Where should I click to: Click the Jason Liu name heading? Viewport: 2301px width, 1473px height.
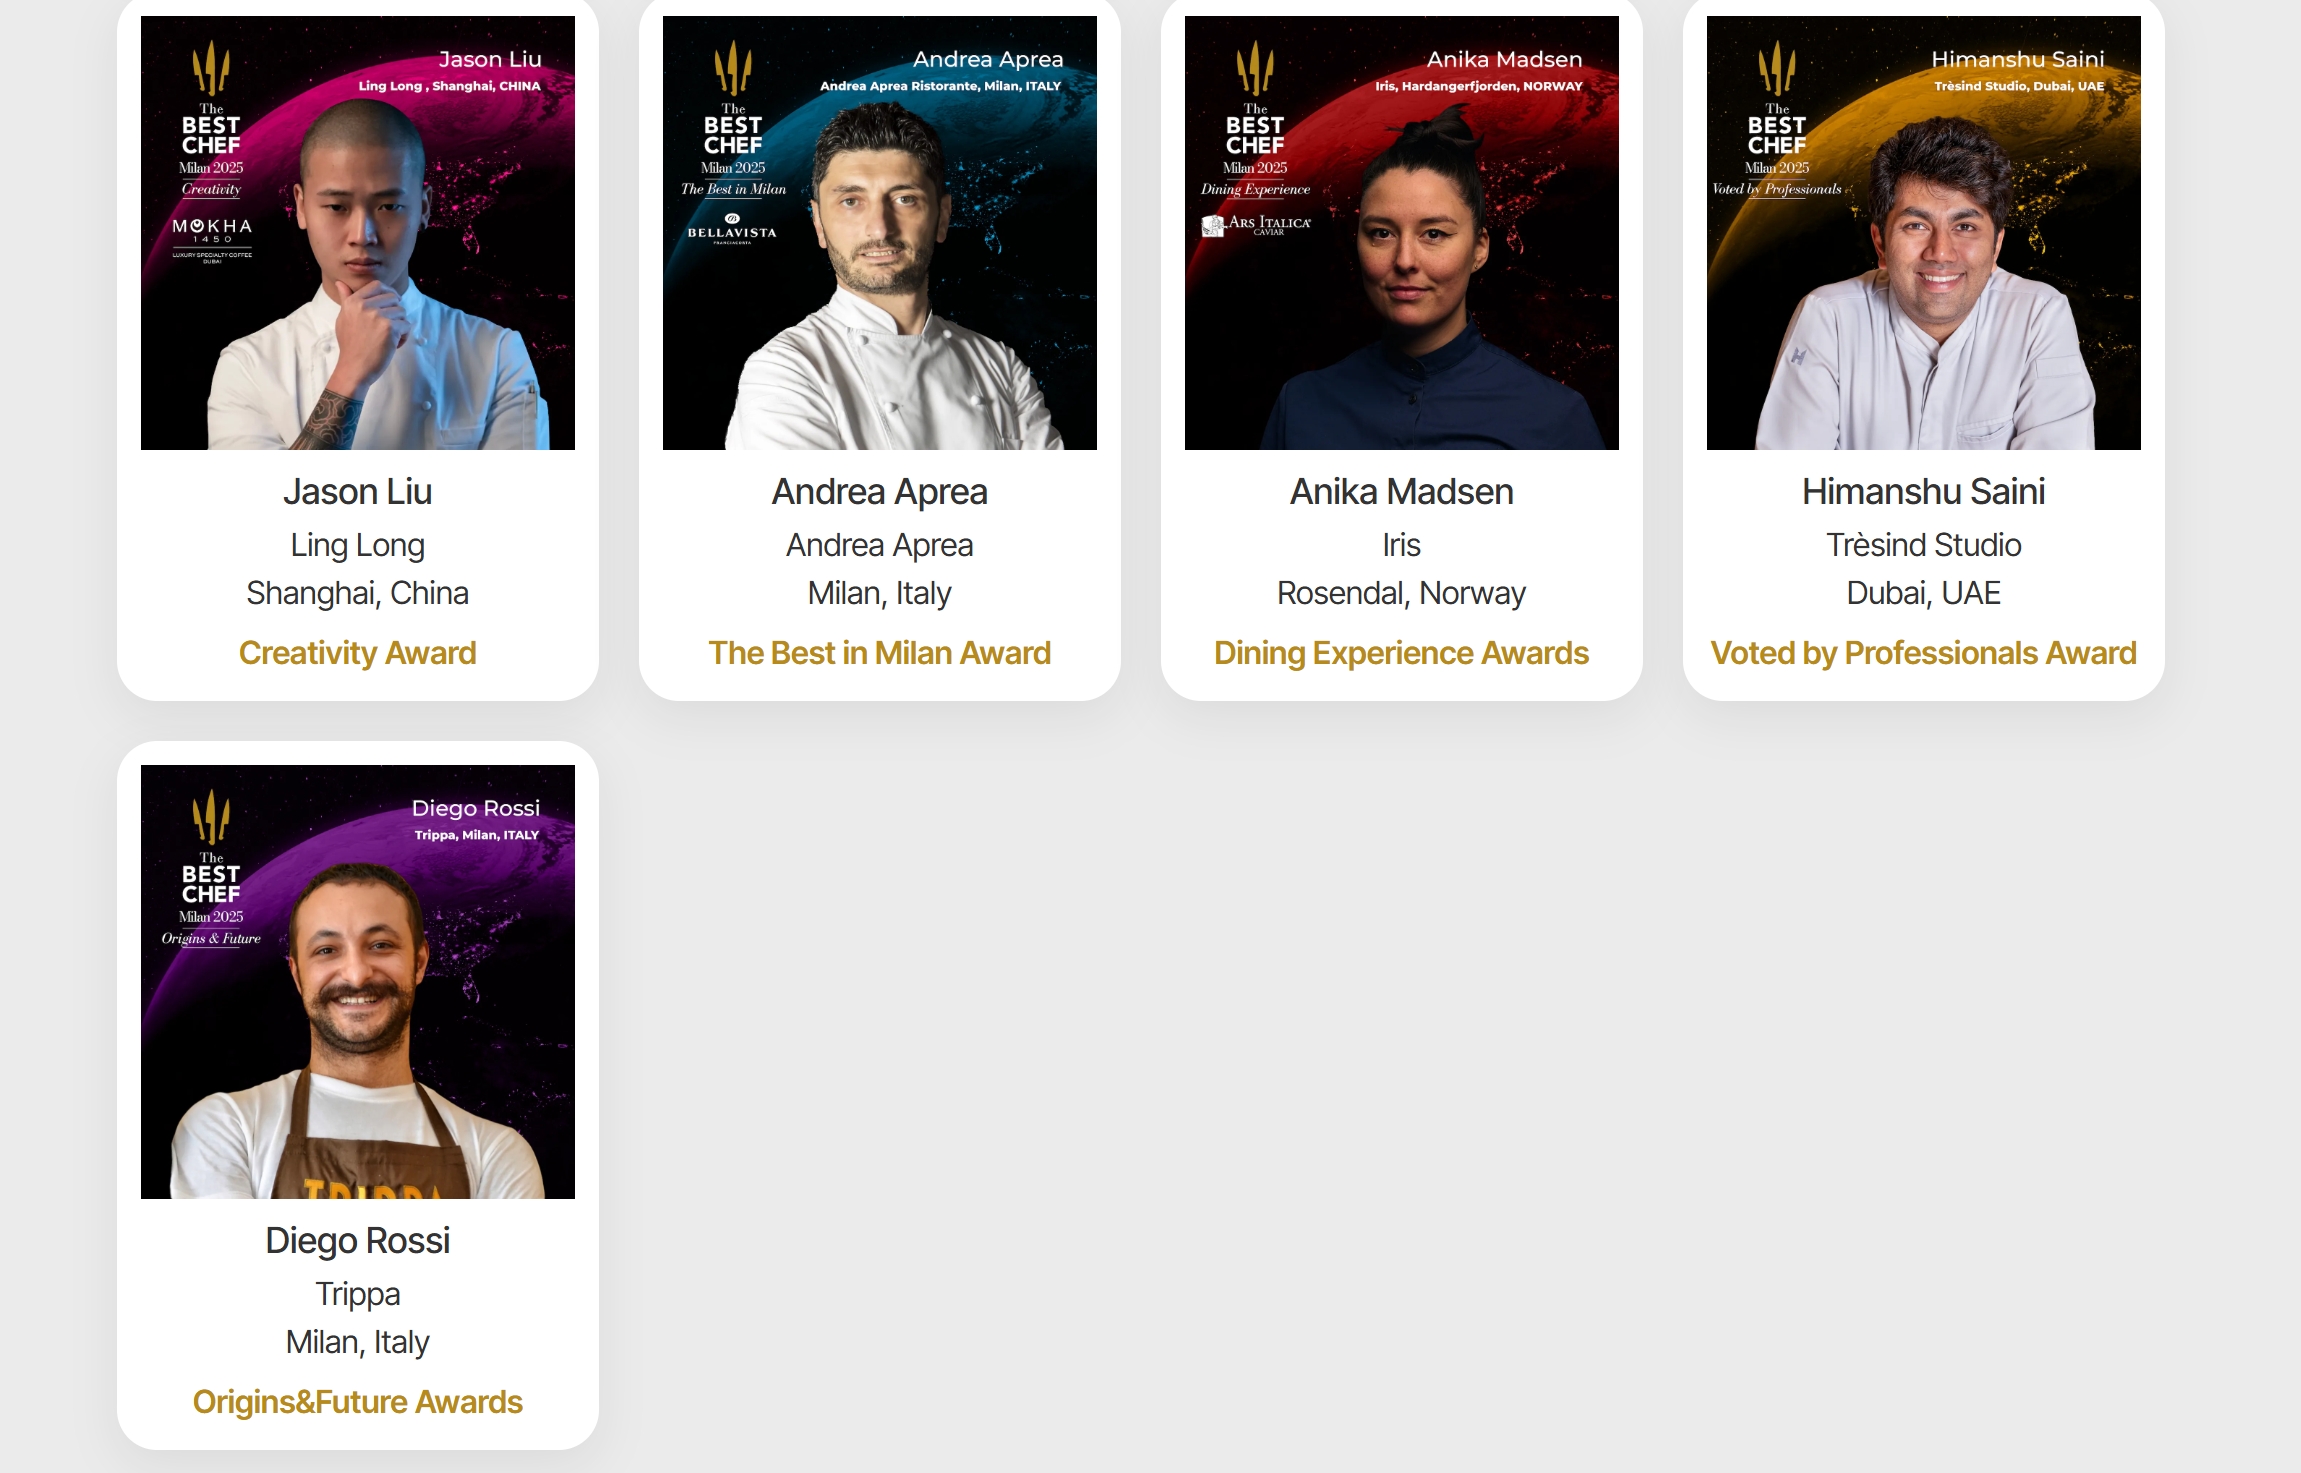point(358,492)
